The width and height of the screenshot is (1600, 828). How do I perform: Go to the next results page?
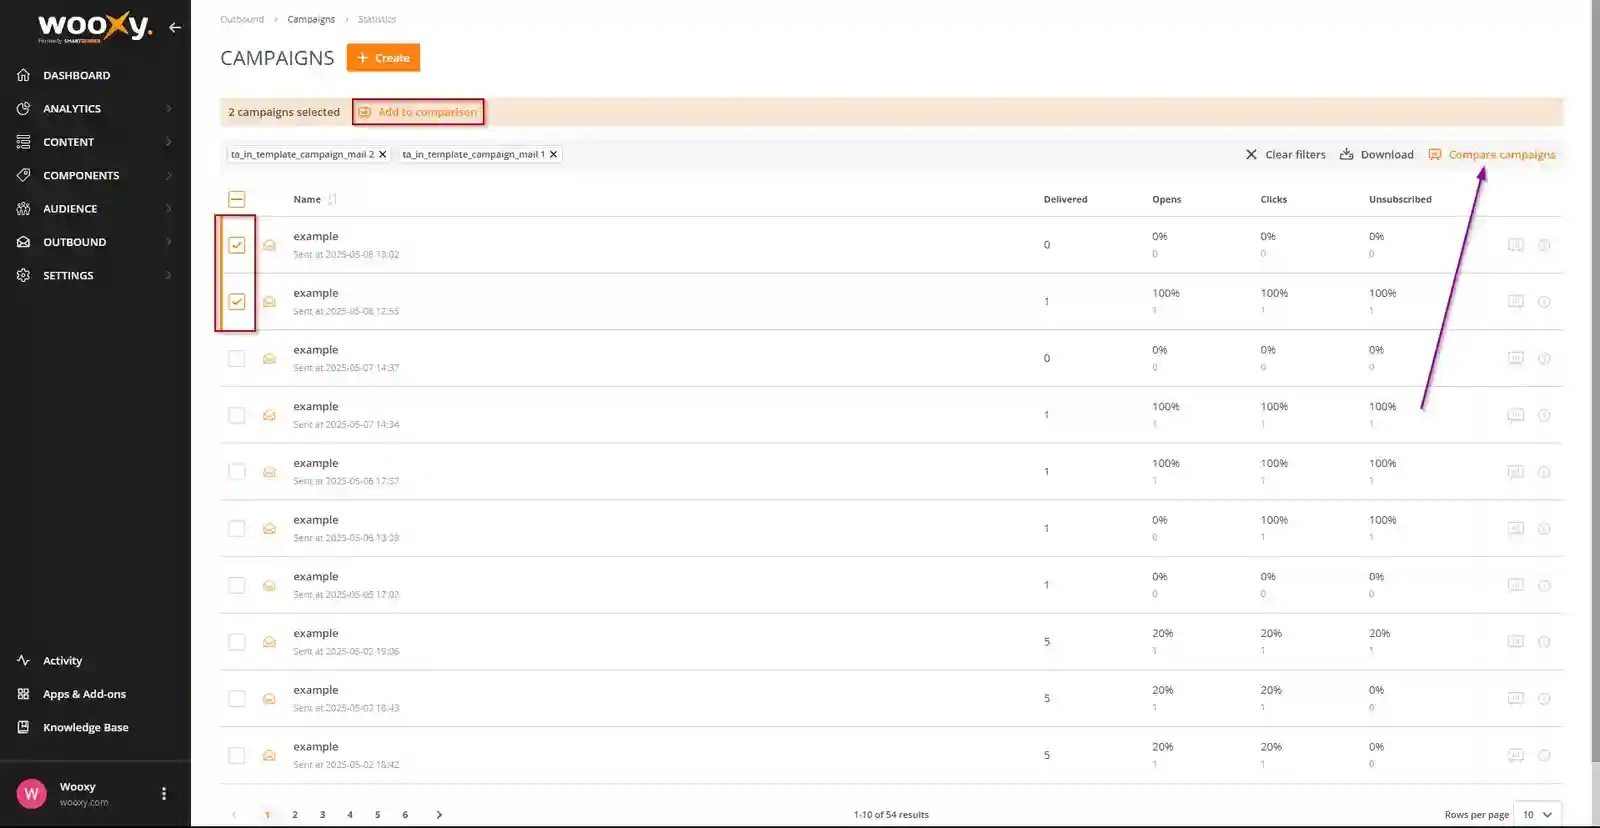439,815
